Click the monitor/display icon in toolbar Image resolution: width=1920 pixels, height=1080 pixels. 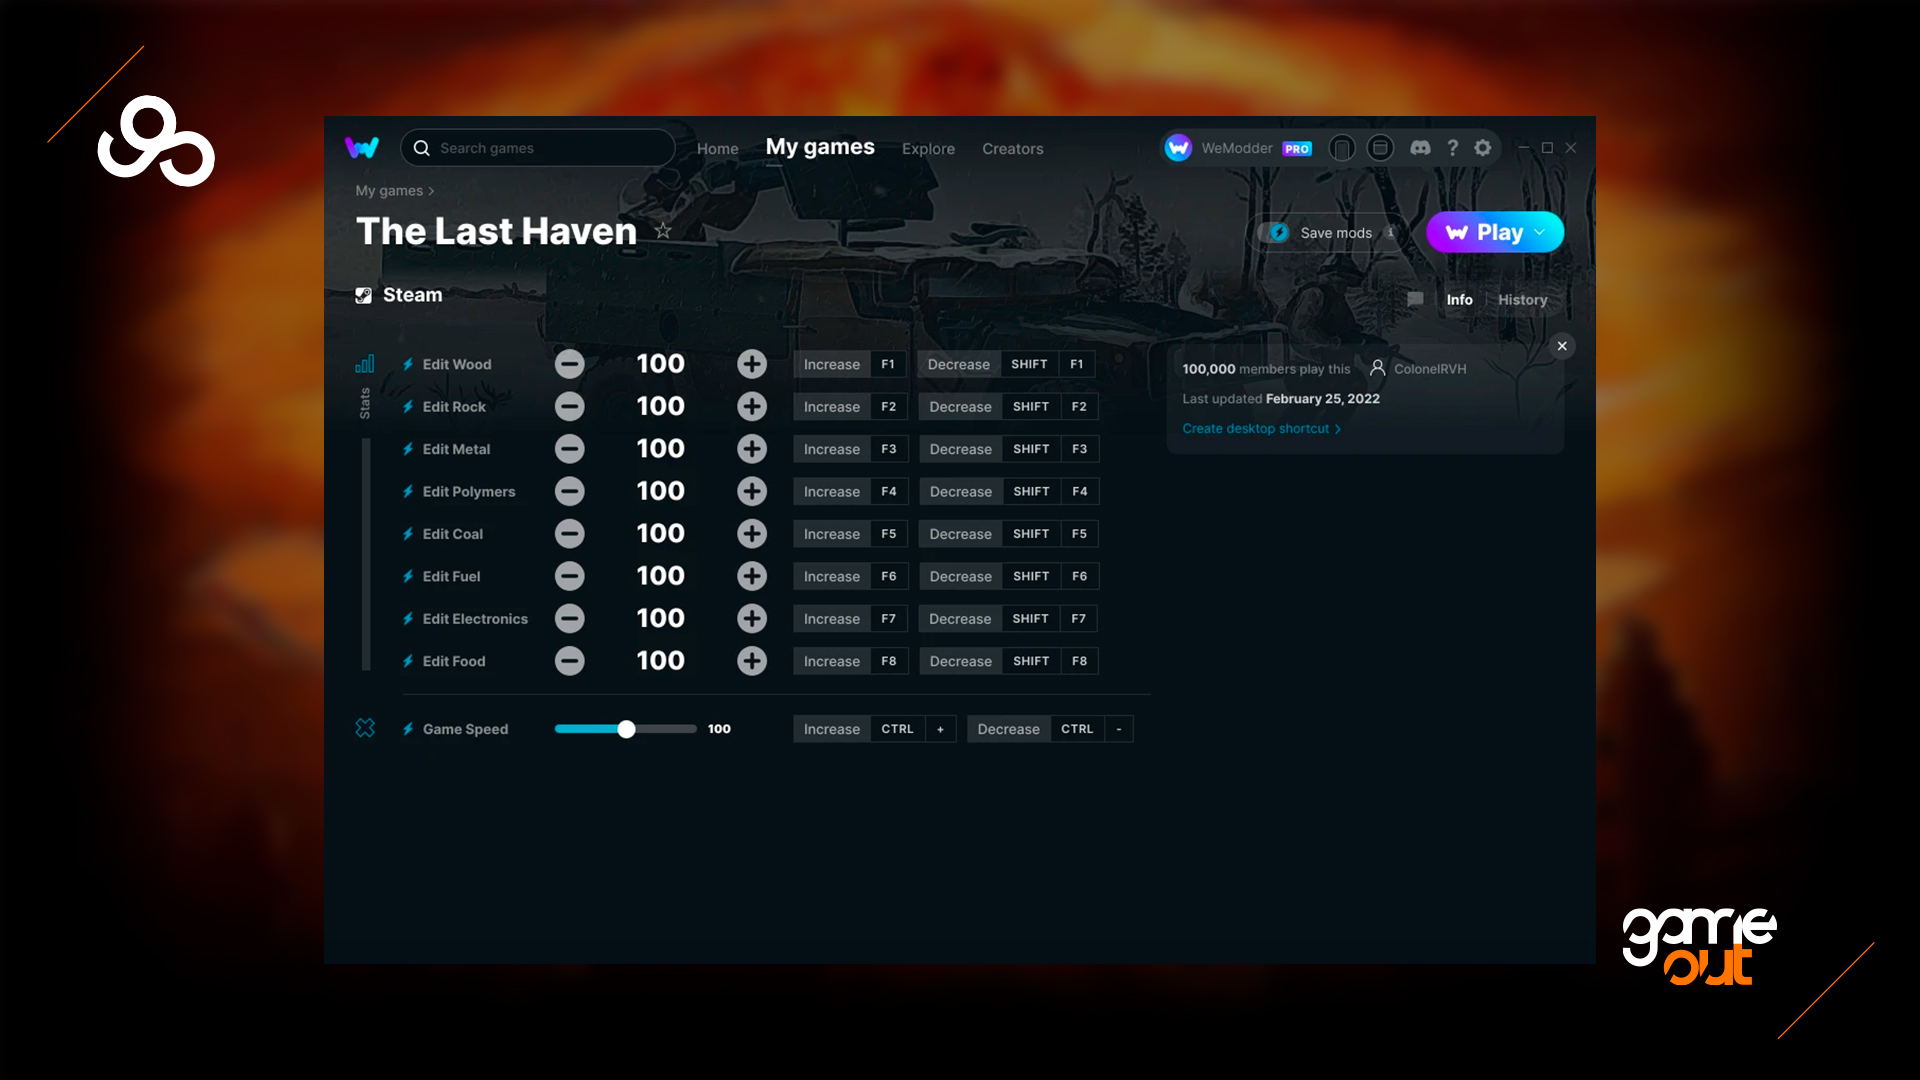(1379, 148)
